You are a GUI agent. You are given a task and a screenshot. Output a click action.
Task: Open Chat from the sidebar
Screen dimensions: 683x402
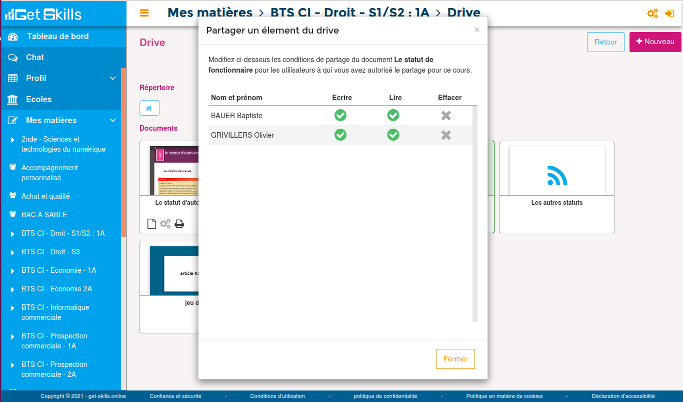click(34, 57)
